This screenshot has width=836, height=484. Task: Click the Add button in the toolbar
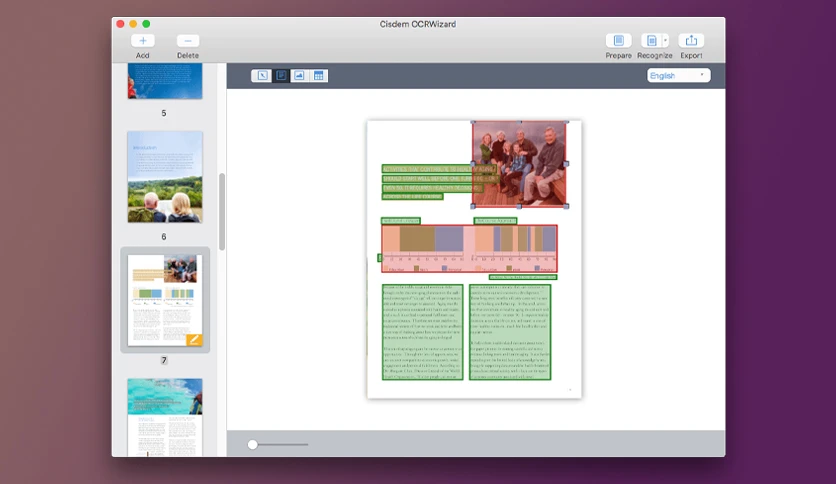click(142, 41)
